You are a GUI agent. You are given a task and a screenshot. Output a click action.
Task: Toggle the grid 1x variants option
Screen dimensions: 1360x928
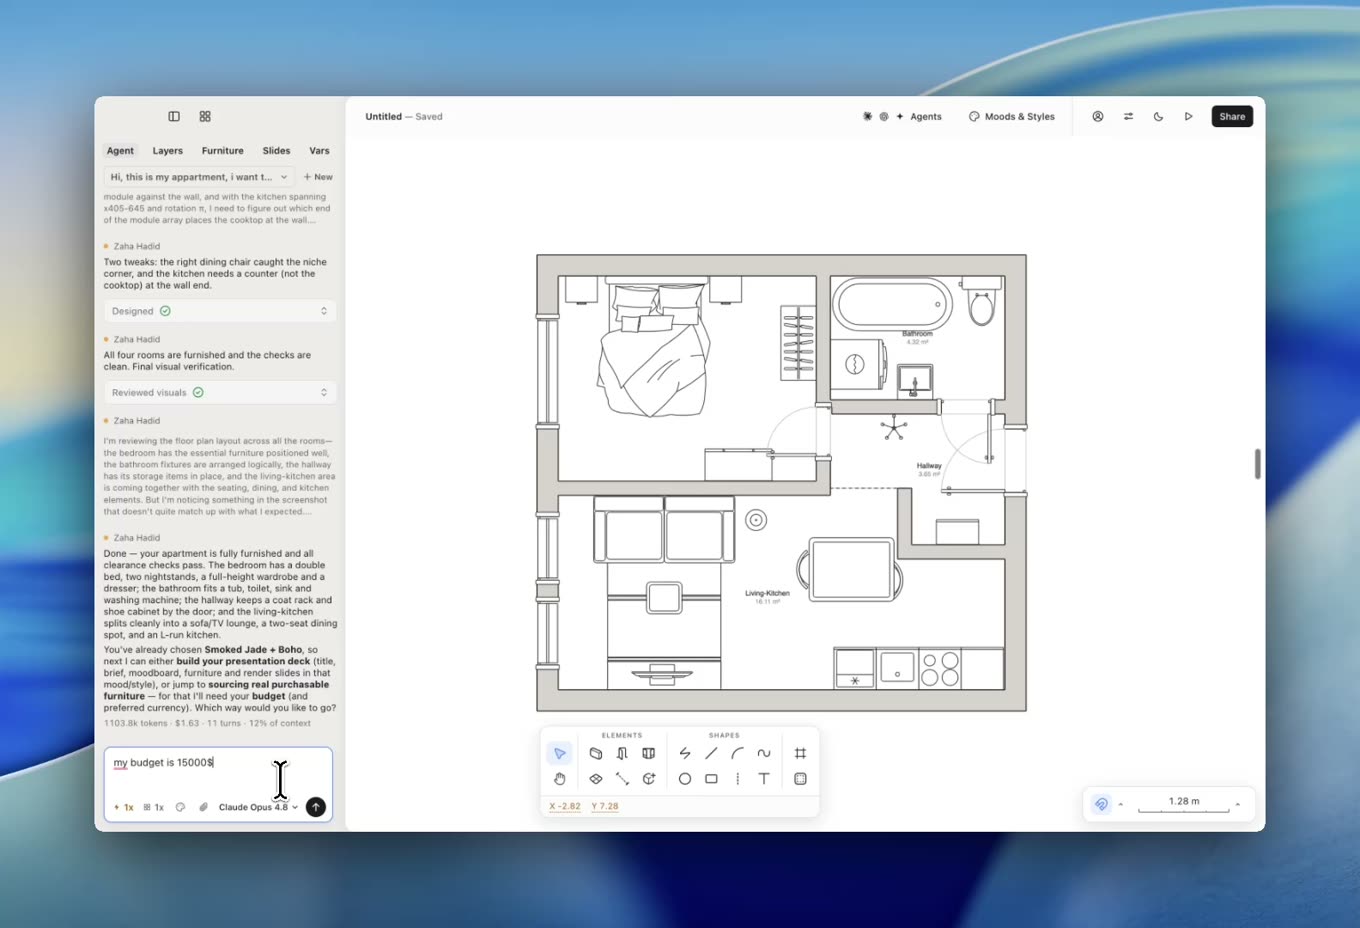click(153, 807)
